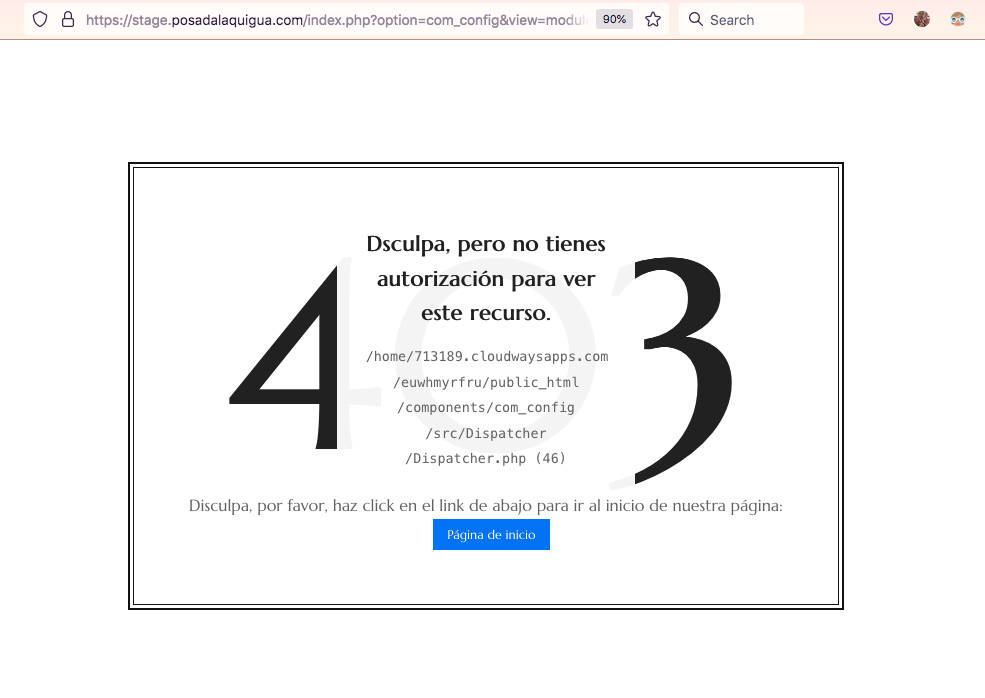Click the 90% zoom level badge
The image size is (985, 698).
(x=614, y=19)
